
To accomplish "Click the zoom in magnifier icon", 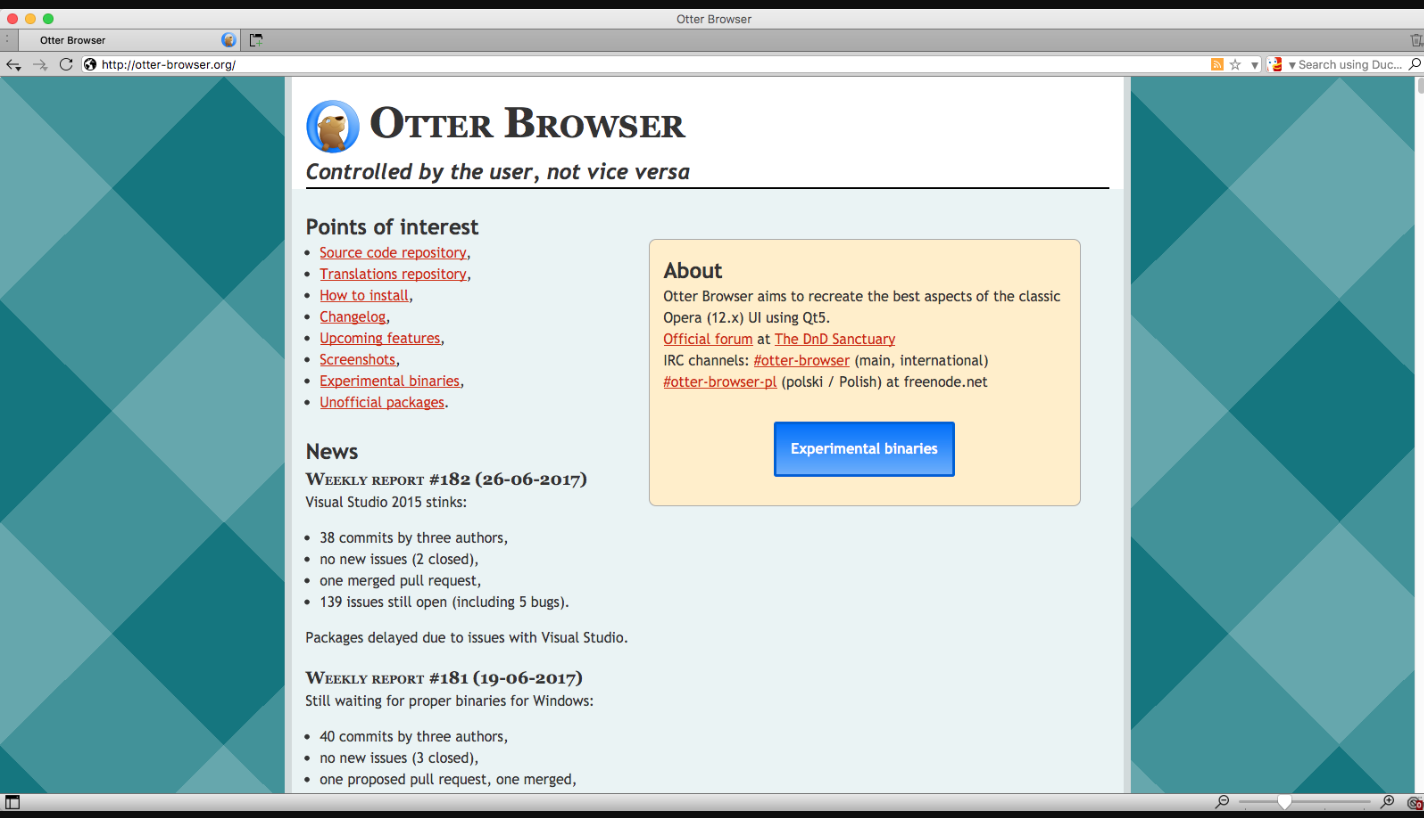I will [x=1387, y=802].
